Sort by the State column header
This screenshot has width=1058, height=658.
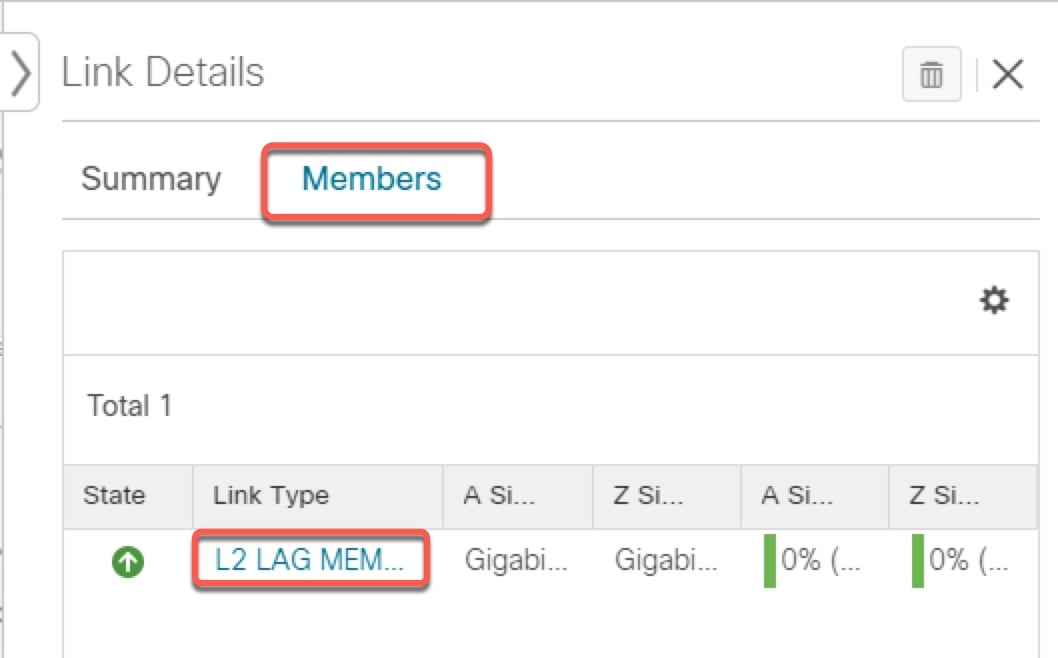point(114,496)
